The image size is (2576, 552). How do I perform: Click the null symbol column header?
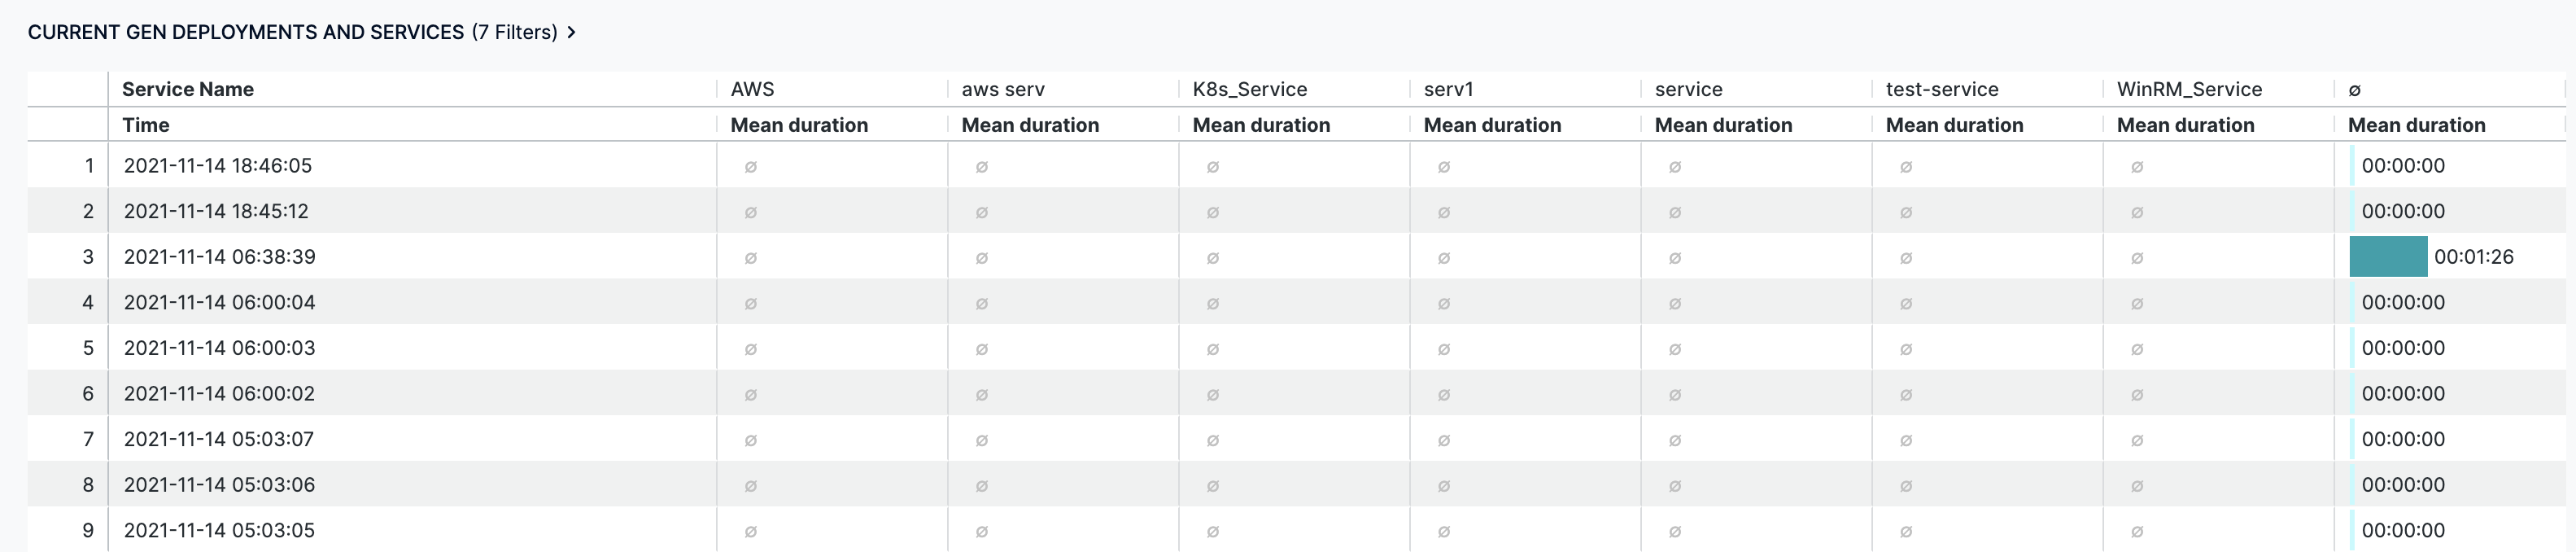(2354, 90)
